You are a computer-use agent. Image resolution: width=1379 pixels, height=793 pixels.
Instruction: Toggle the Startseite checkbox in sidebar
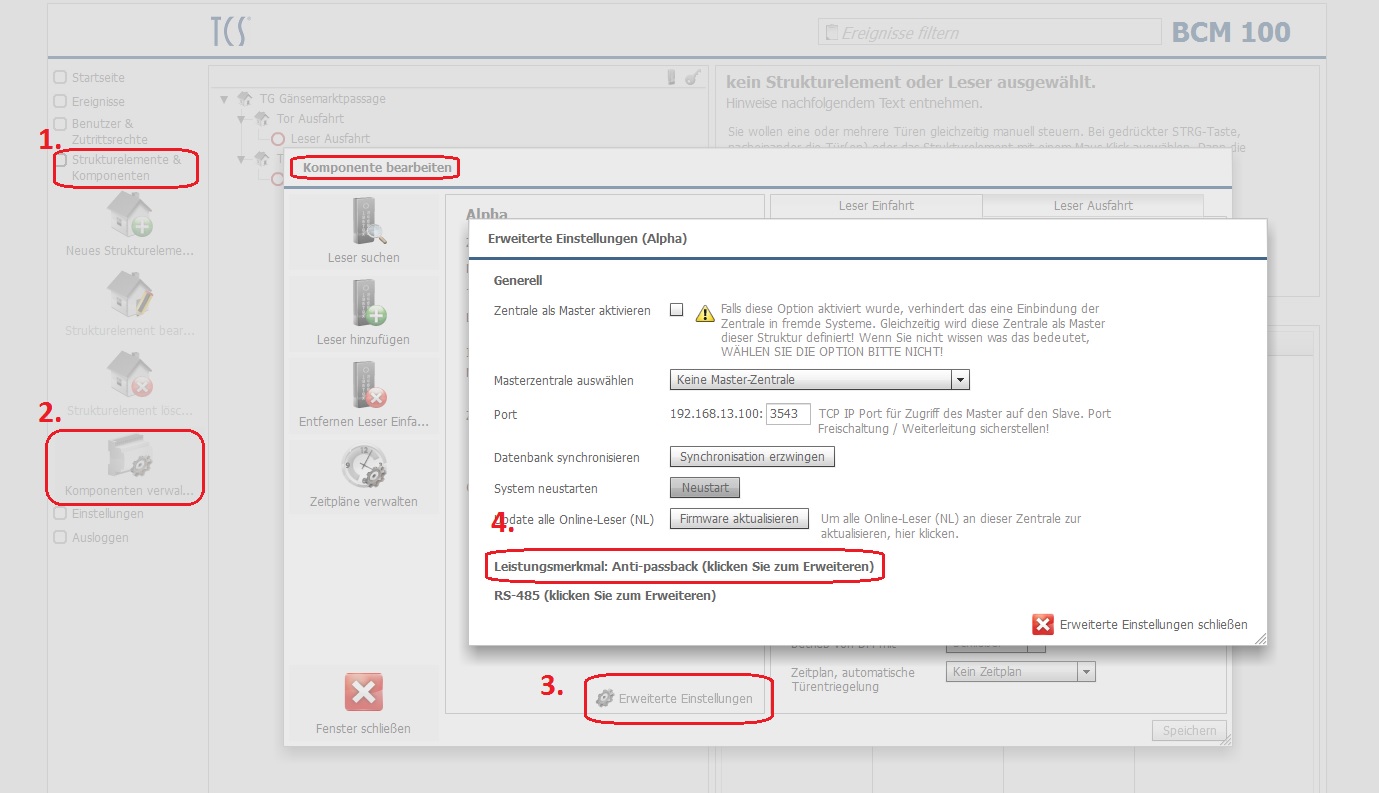coord(60,77)
